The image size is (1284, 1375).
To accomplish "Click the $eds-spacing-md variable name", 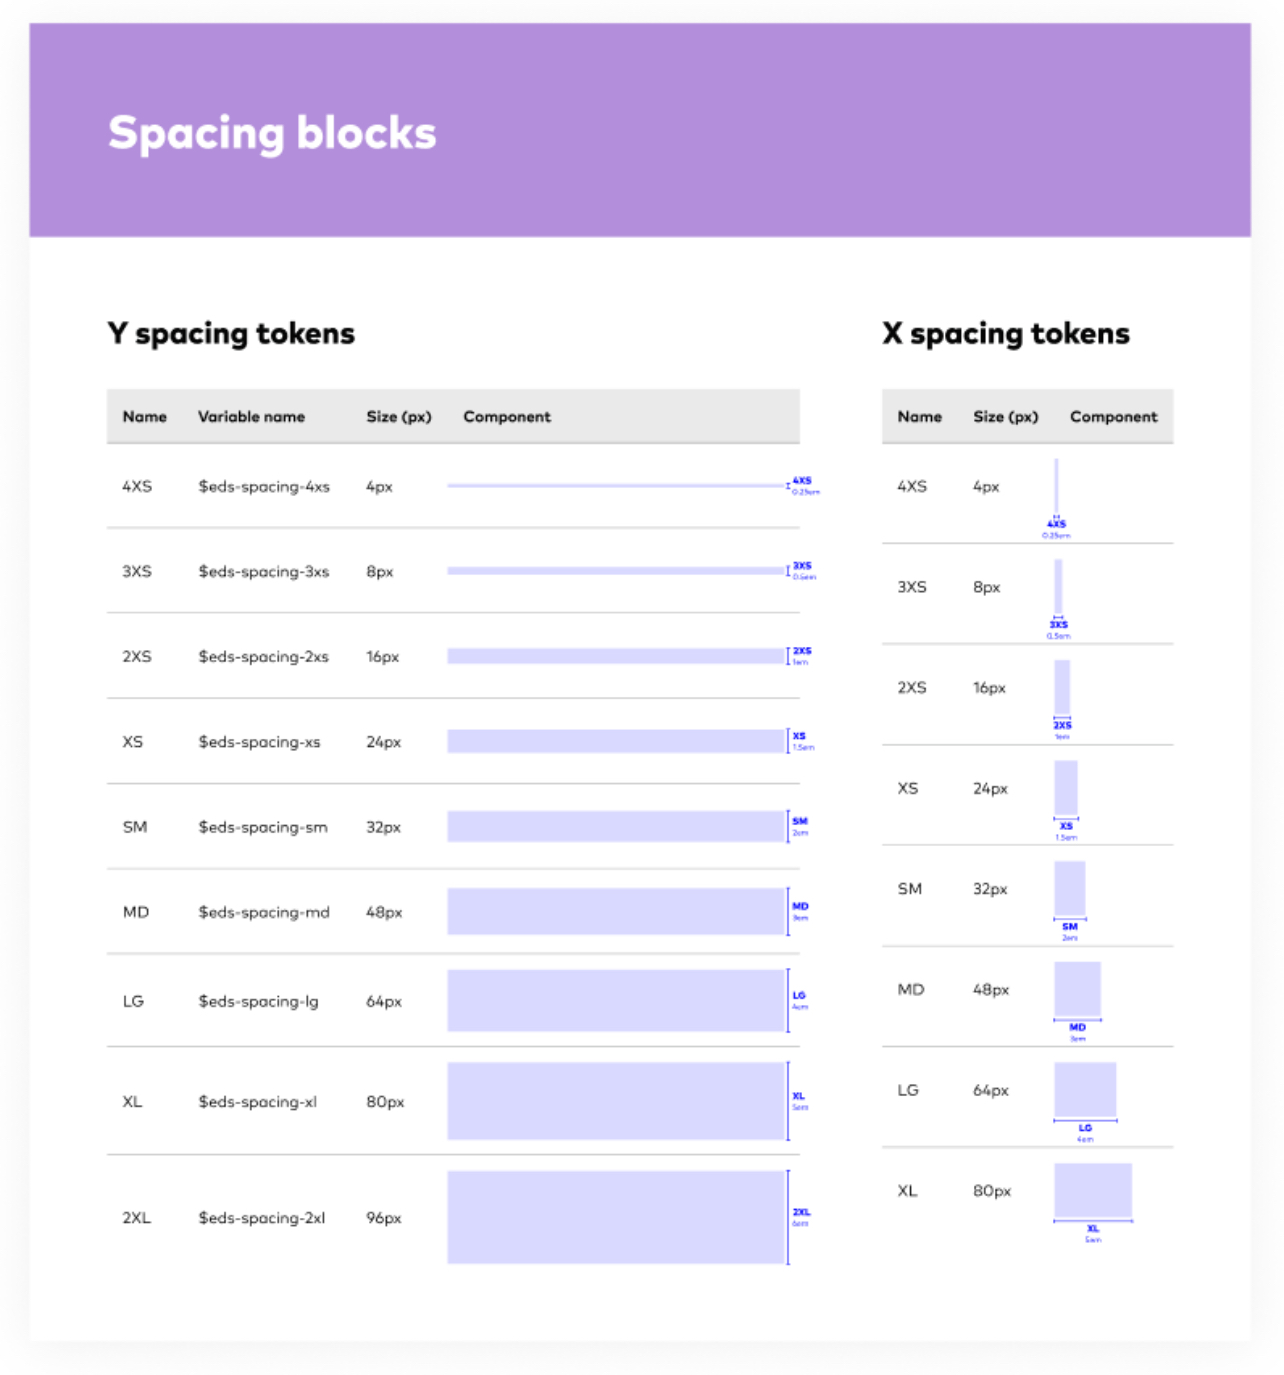I will [x=264, y=912].
